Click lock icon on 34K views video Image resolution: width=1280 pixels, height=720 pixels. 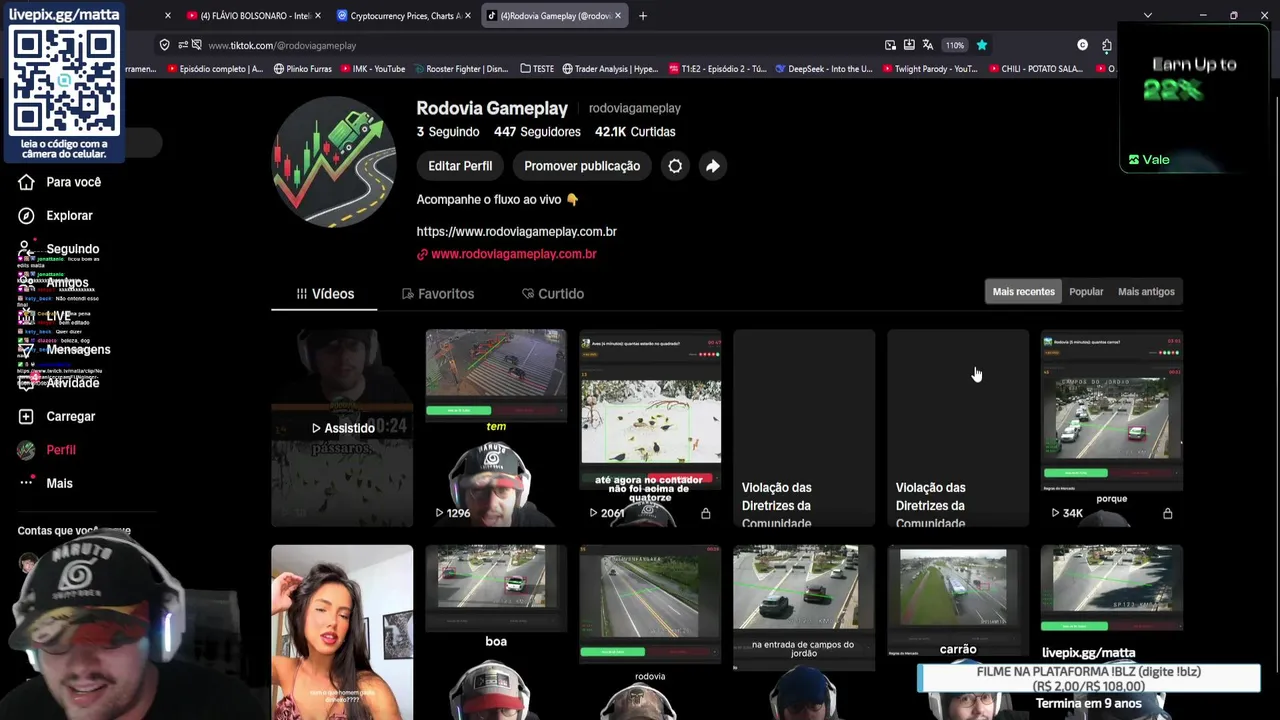tap(1167, 513)
